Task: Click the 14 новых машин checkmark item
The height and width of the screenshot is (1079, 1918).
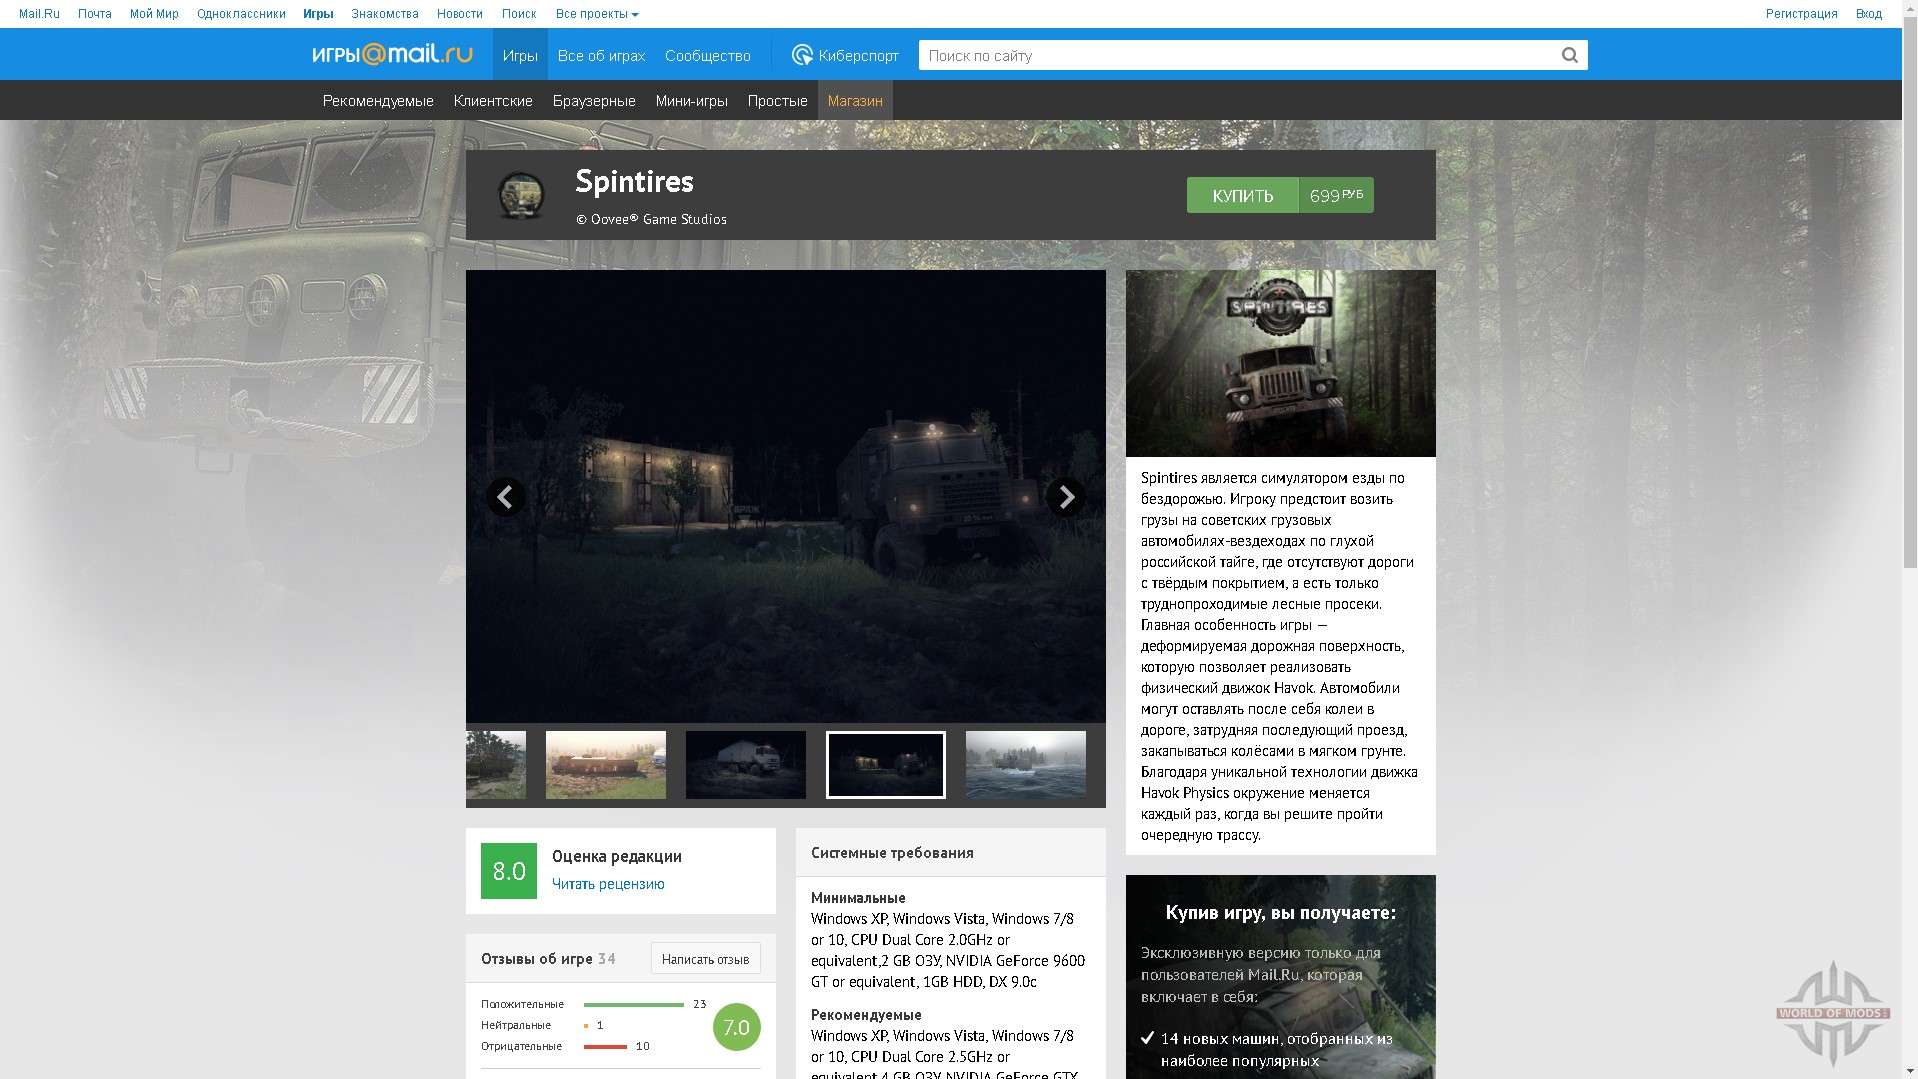Action: (x=1267, y=1049)
